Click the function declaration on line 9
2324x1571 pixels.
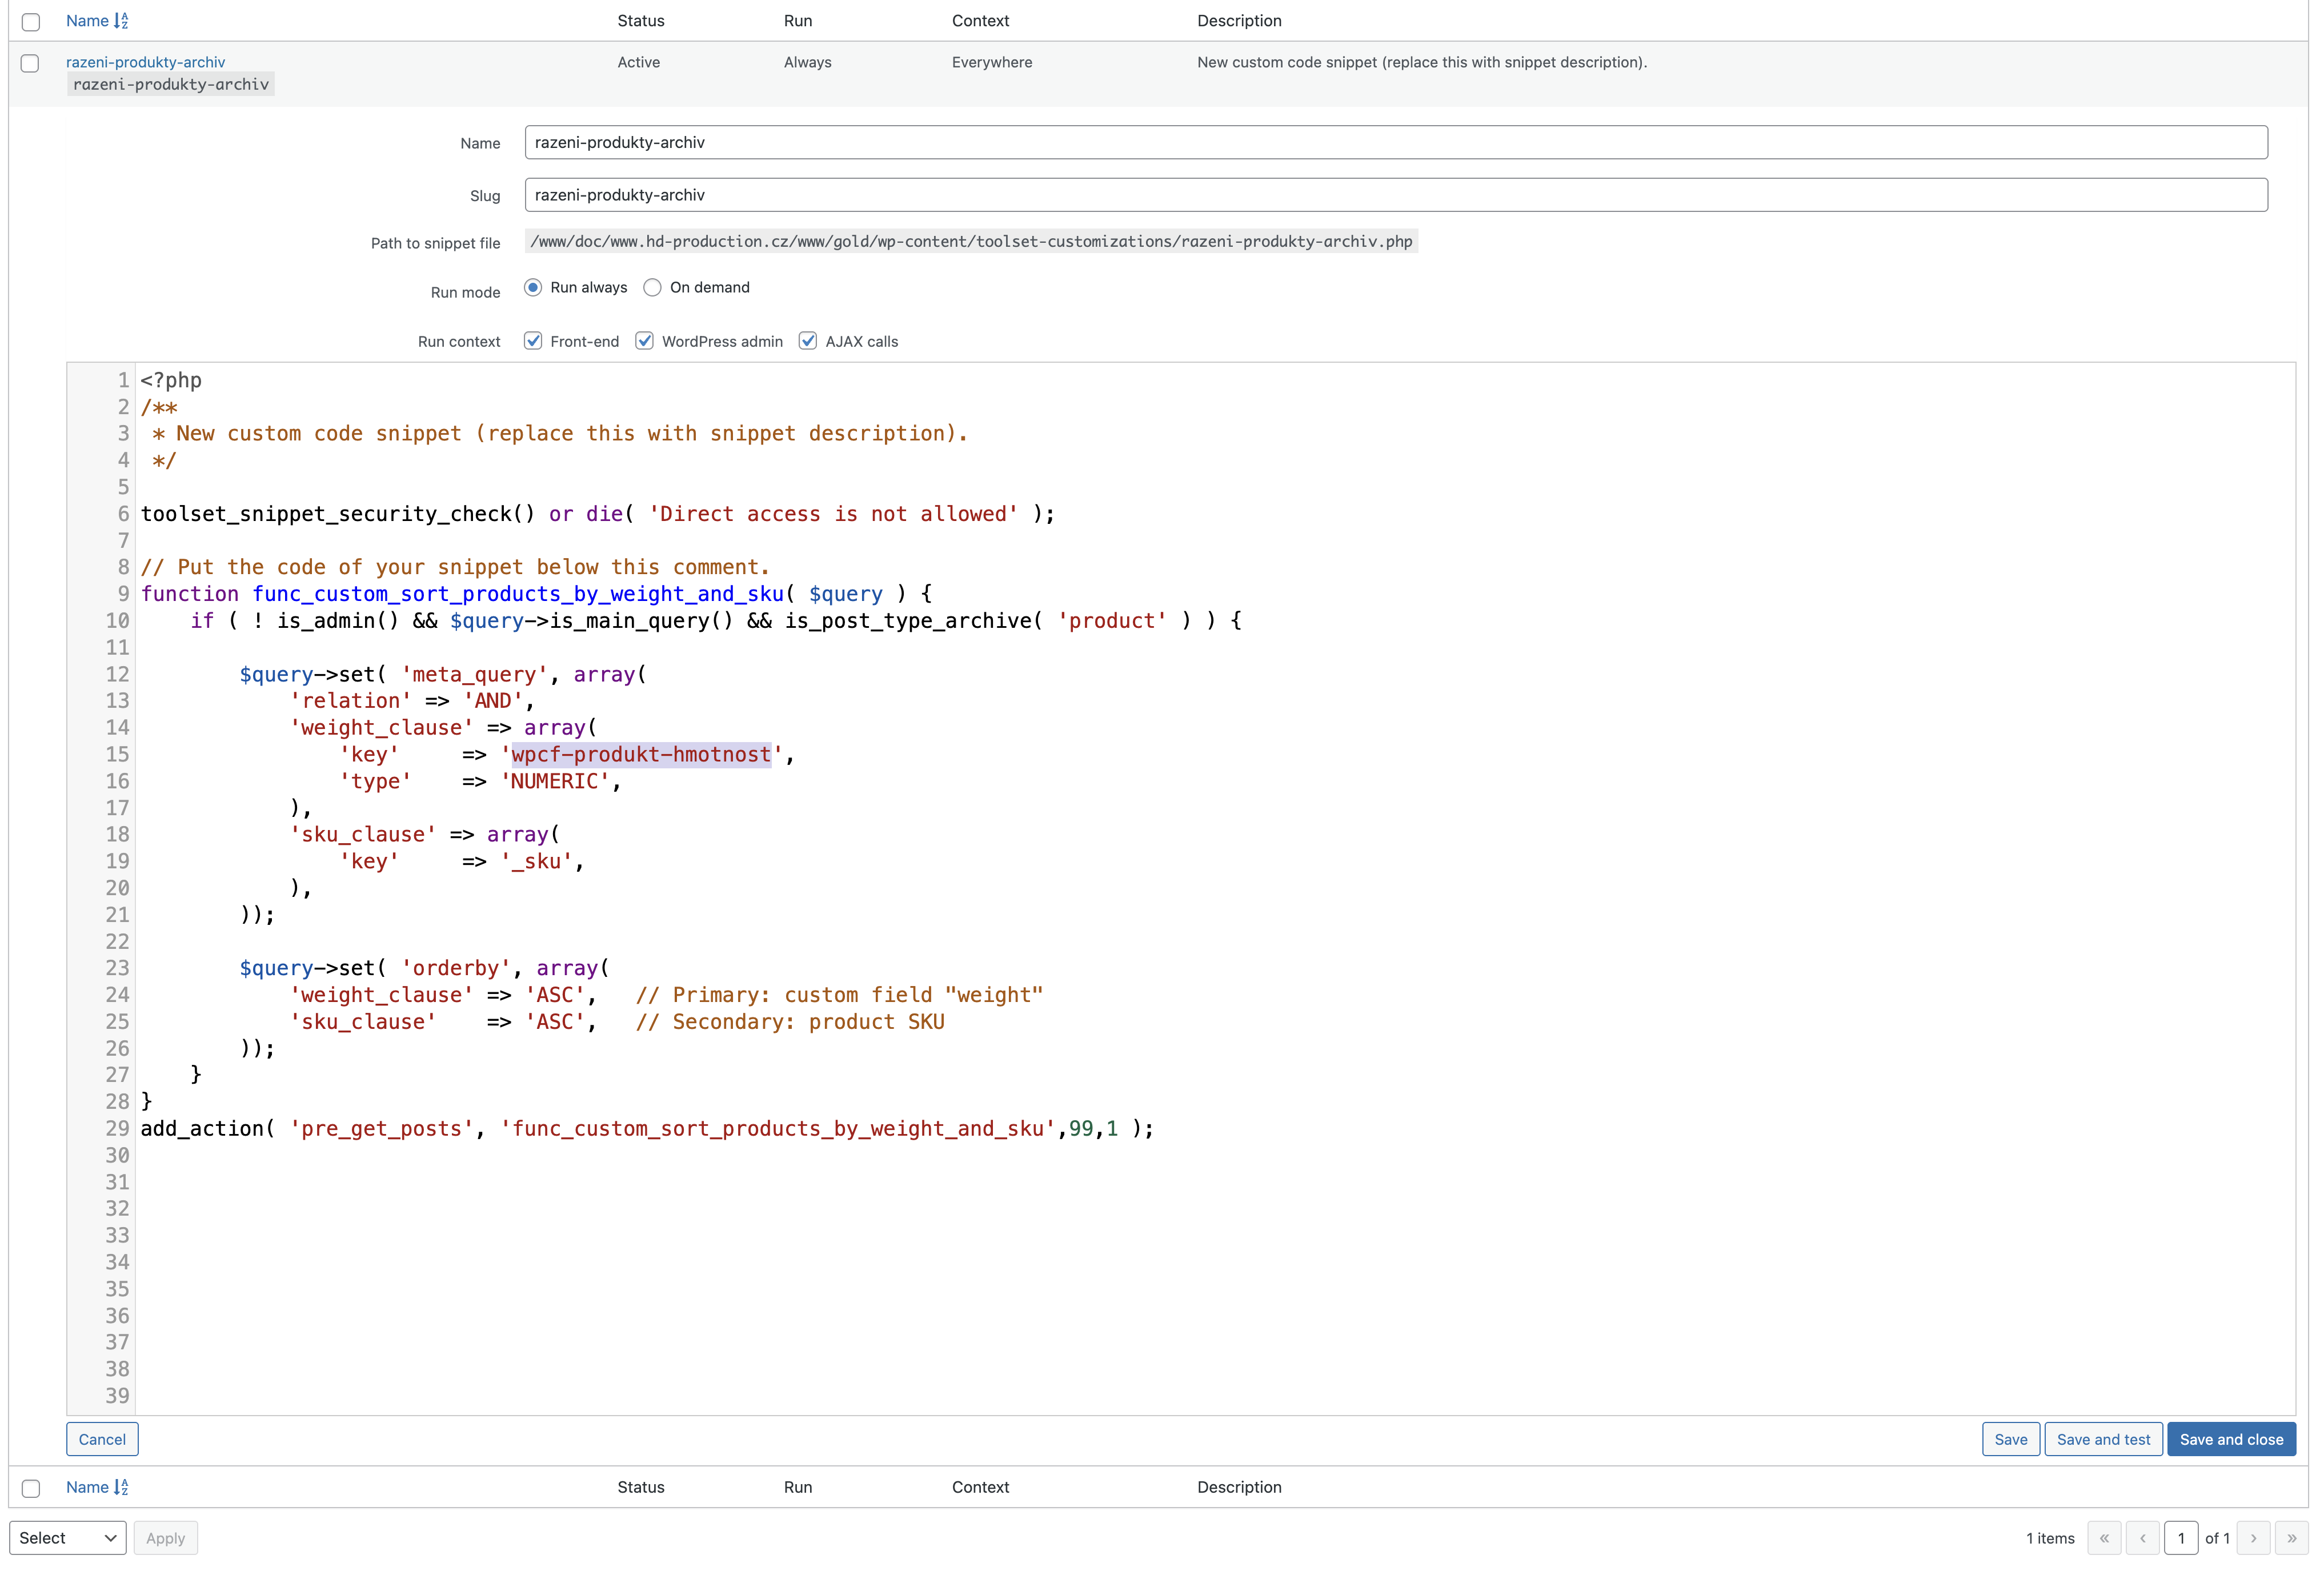[536, 594]
